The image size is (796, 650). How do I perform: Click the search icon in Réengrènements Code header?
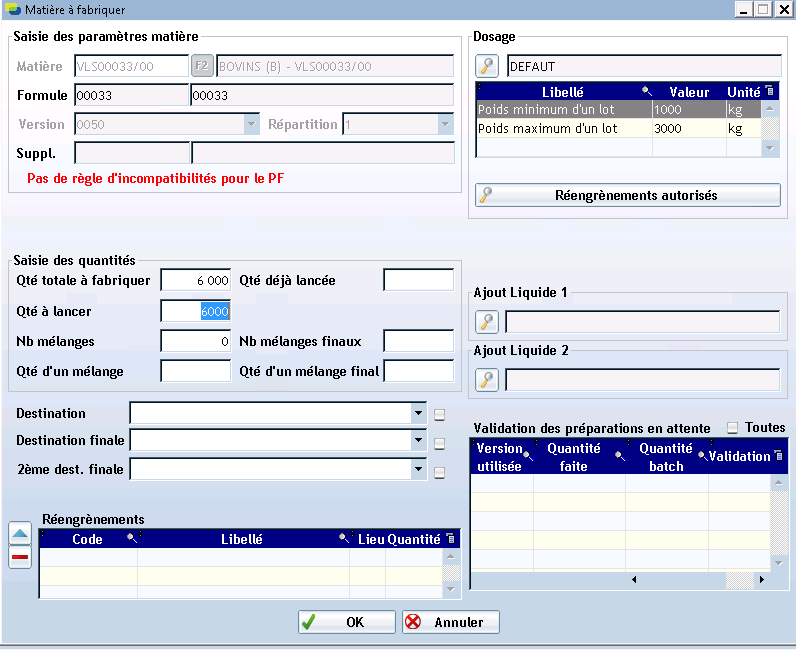131,538
